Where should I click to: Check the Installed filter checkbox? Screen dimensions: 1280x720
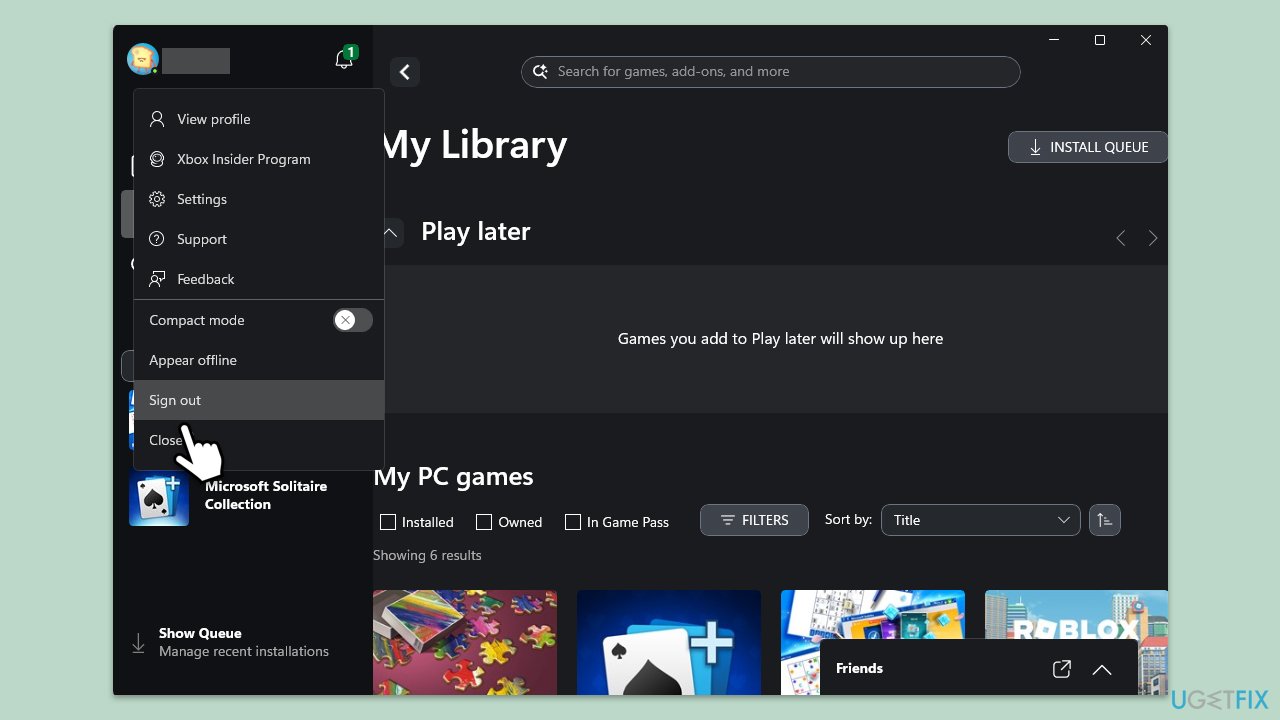(388, 522)
